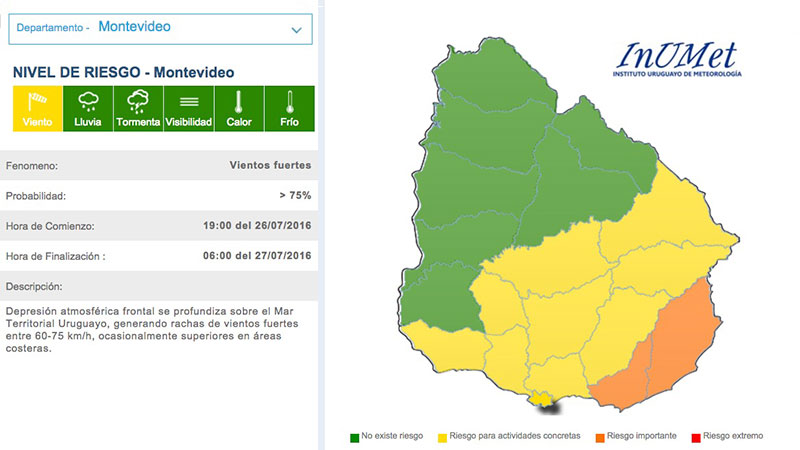Click the yellow 'Riesgo para actividades concretas' swatch
The image size is (800, 450).
pos(443,436)
